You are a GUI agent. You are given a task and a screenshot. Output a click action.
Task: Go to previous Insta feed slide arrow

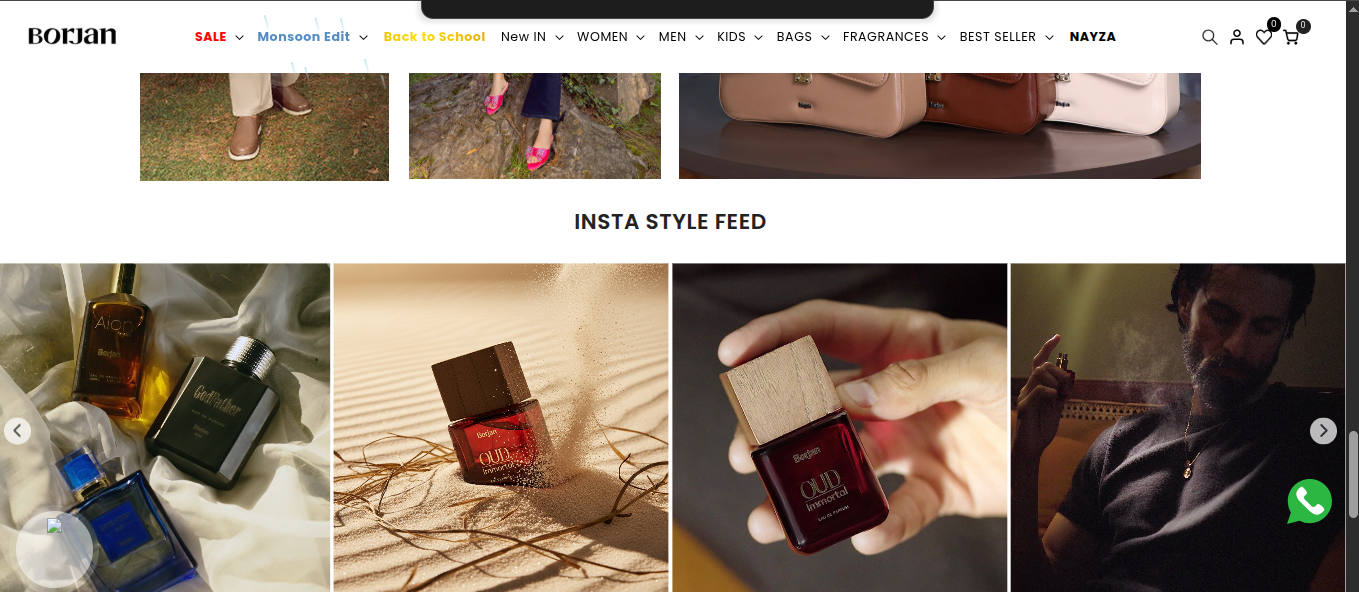tap(17, 431)
